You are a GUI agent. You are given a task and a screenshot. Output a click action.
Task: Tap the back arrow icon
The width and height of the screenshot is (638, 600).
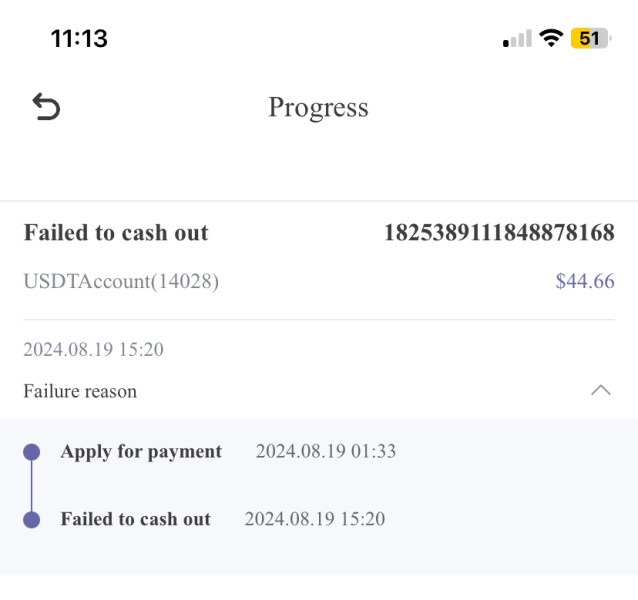(46, 107)
